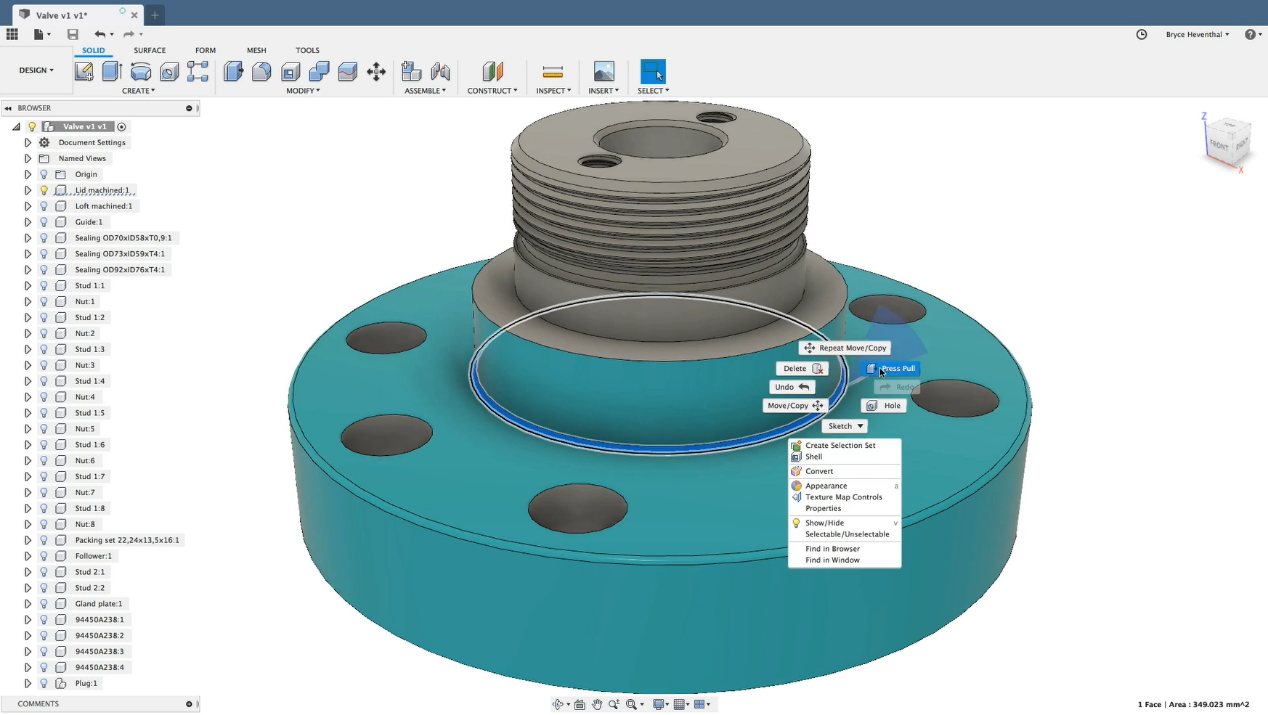Open the Design workspace dropdown

[35, 70]
